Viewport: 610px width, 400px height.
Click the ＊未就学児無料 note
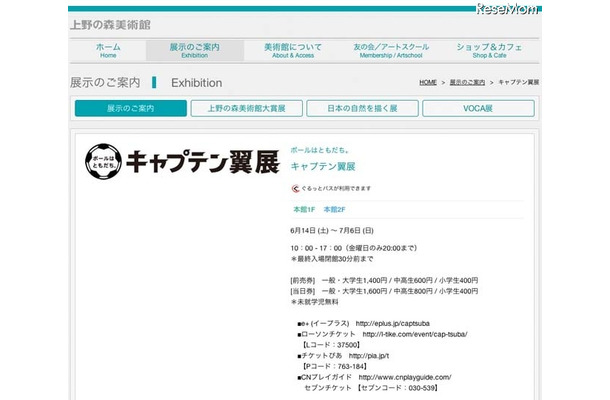click(314, 302)
